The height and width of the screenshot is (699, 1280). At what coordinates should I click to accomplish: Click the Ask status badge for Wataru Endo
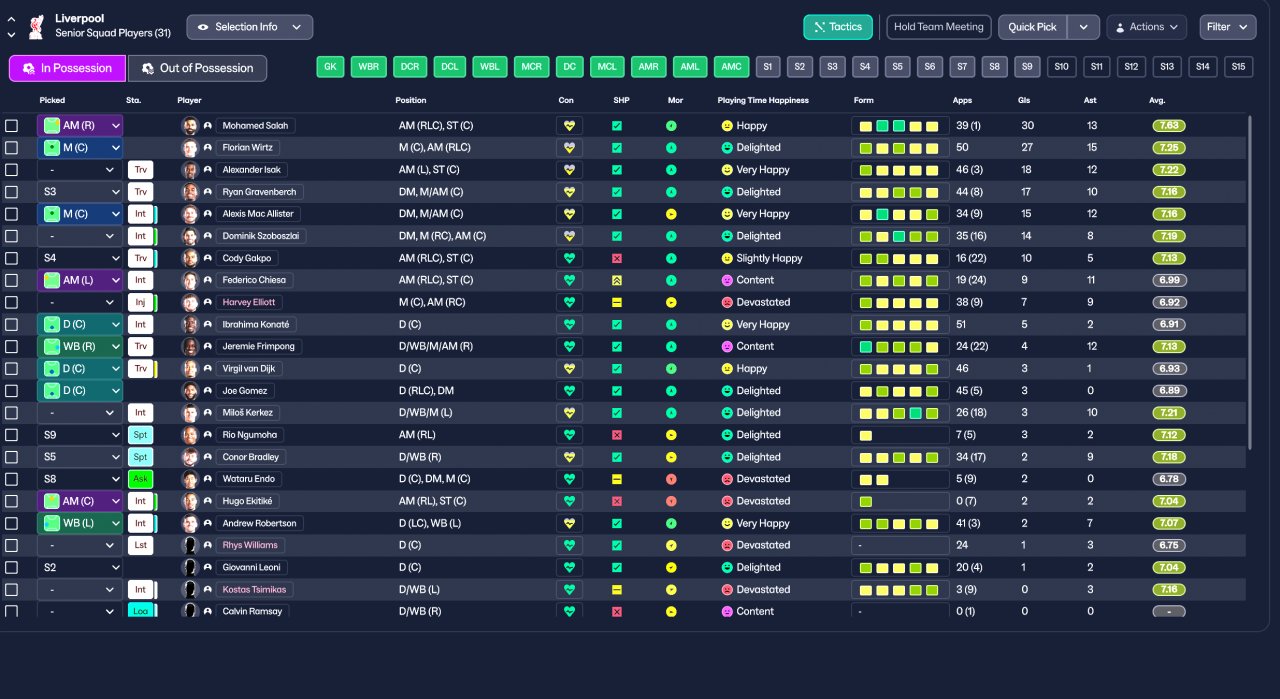point(141,479)
